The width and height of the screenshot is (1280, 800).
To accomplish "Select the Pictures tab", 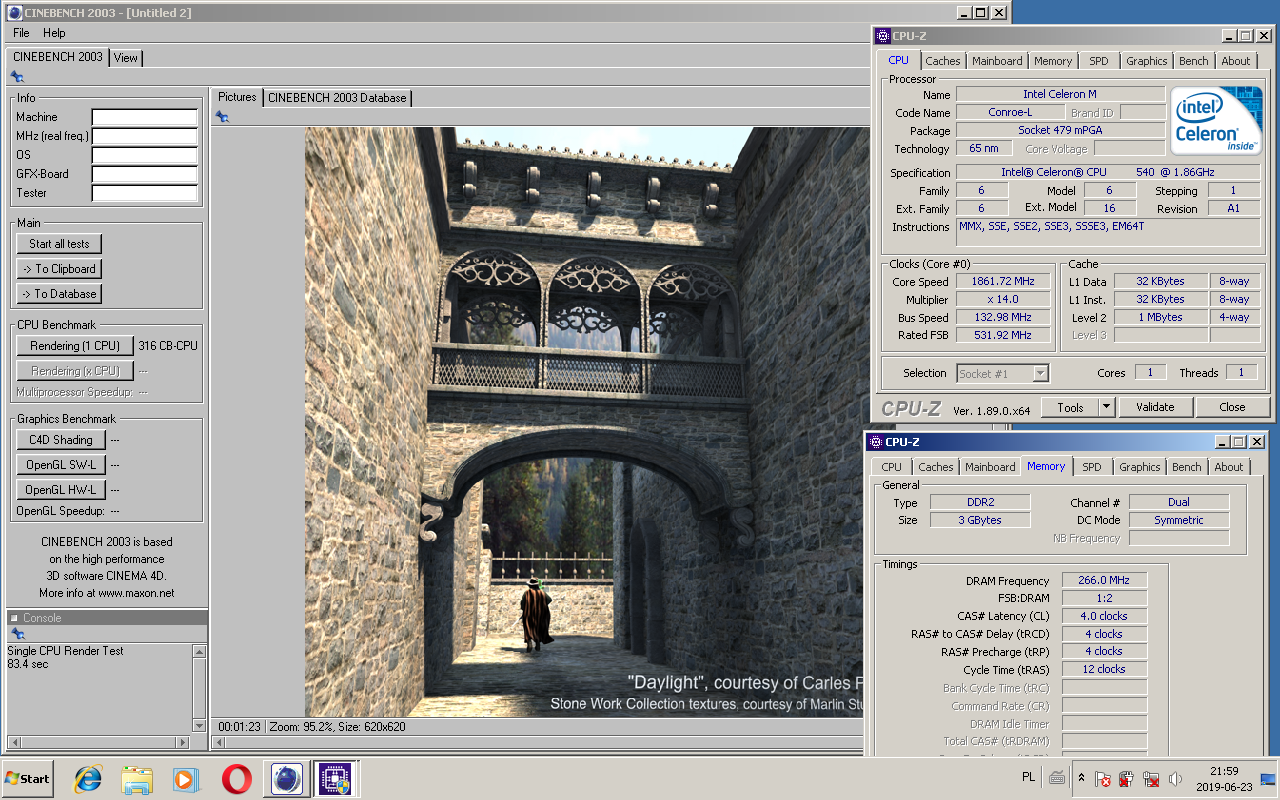I will [237, 97].
